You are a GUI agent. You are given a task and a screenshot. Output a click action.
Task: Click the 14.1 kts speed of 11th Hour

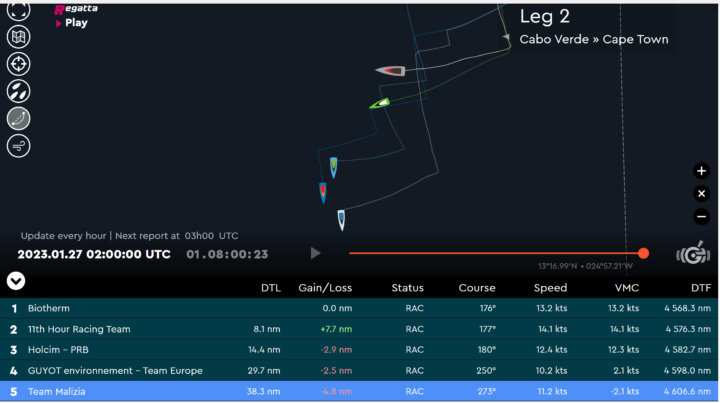tap(552, 329)
